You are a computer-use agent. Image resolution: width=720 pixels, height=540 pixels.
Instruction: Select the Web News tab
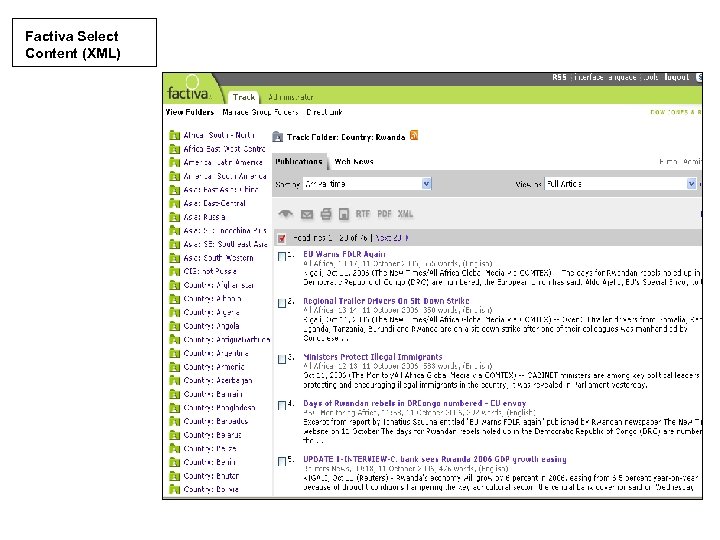(x=354, y=162)
